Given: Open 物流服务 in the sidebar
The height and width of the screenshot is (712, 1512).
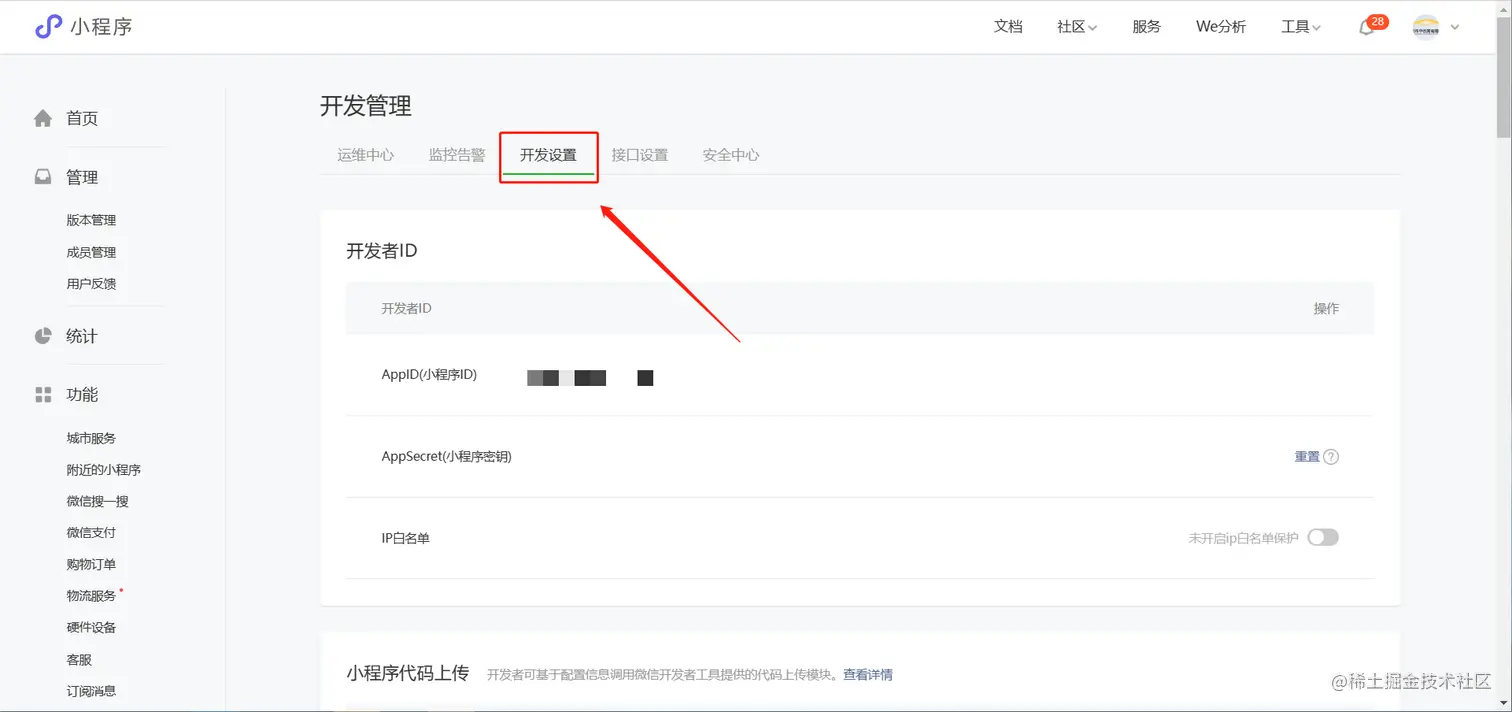Looking at the screenshot, I should (91, 596).
